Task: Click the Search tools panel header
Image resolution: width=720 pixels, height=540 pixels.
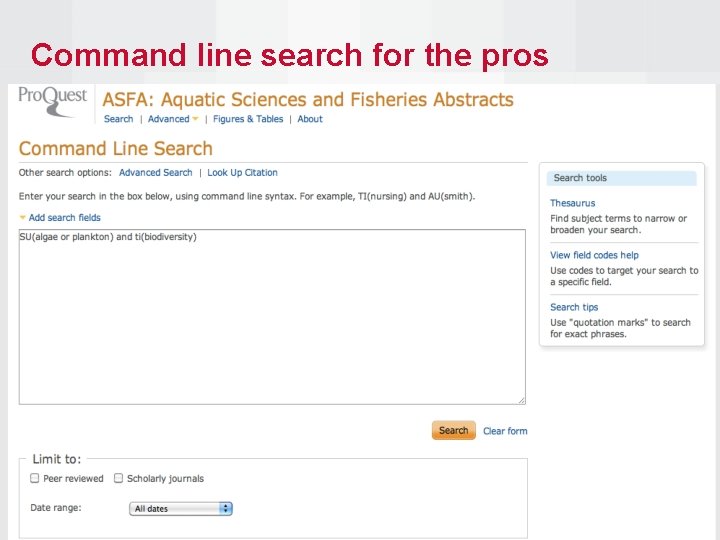Action: tap(622, 178)
